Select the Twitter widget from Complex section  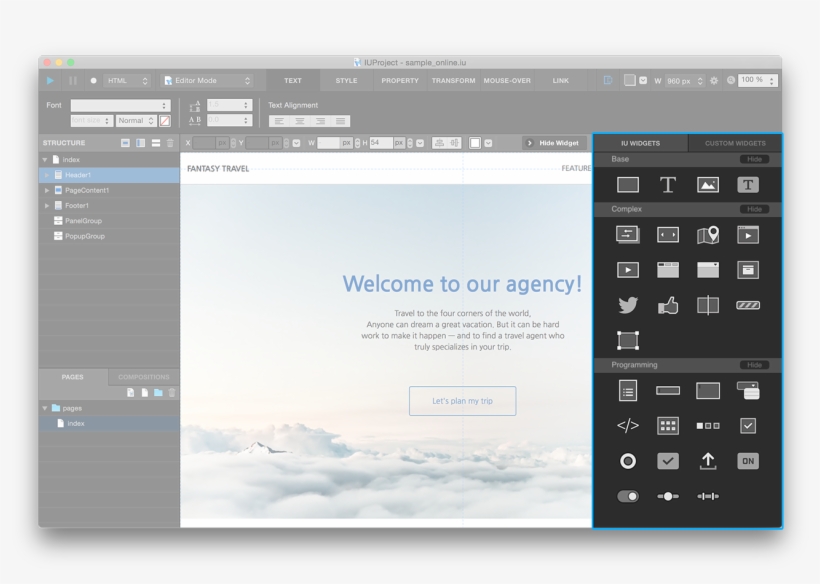627,304
